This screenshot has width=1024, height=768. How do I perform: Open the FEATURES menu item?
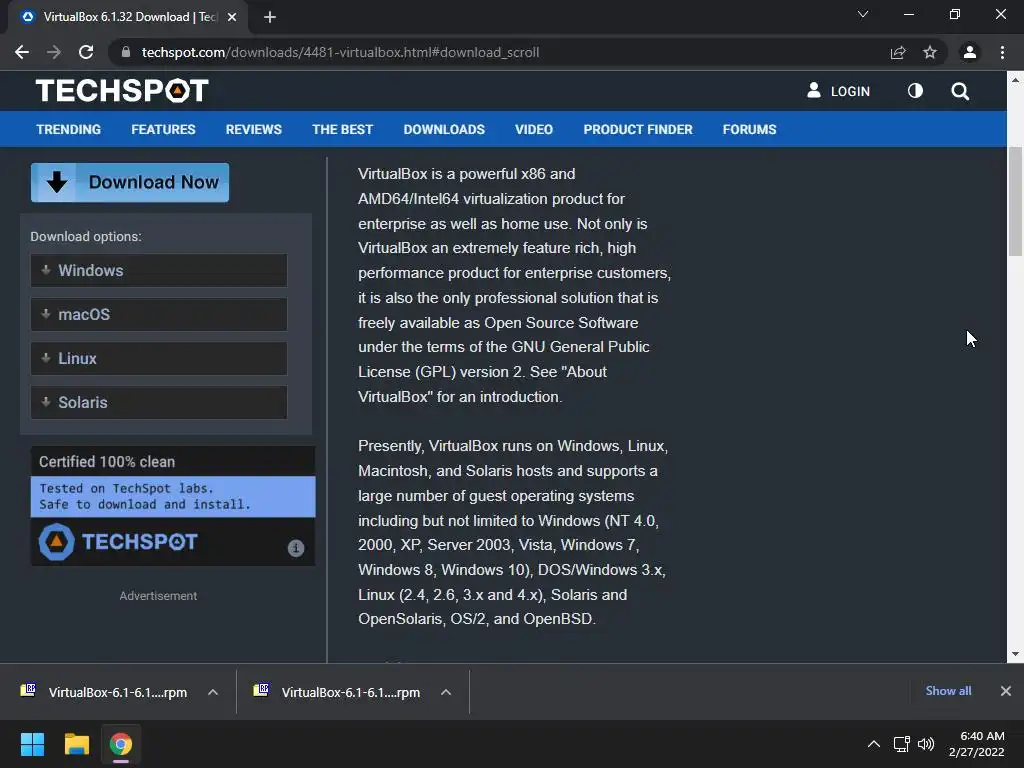(163, 129)
